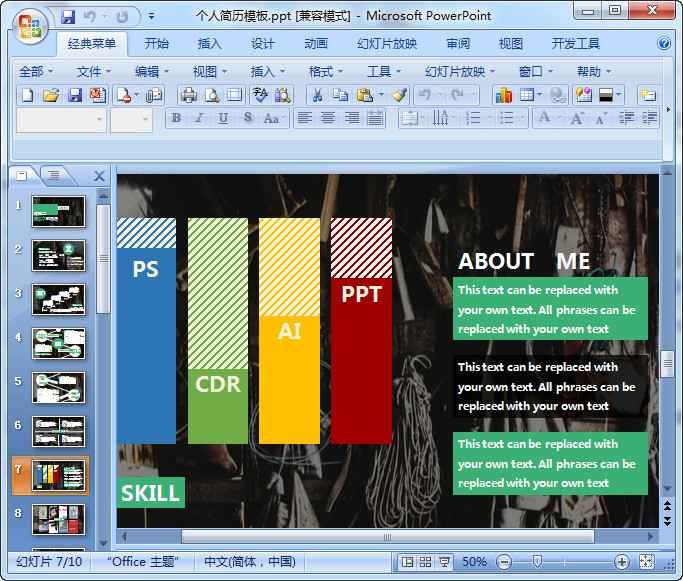Click the Cut scissors icon
Viewport: 683px width, 581px height.
[318, 95]
